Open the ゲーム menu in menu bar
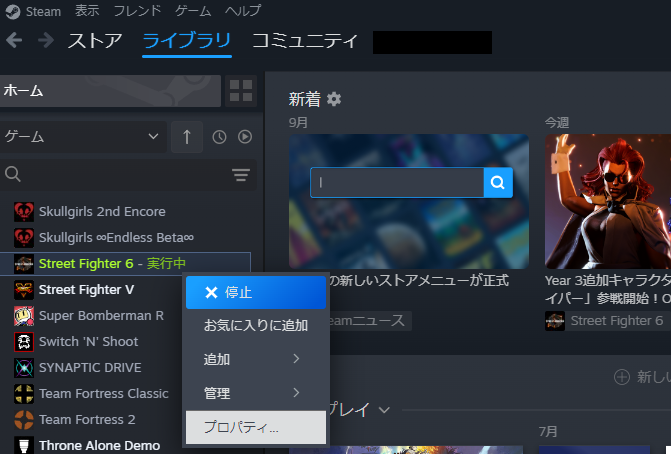The width and height of the screenshot is (671, 454). 193,11
